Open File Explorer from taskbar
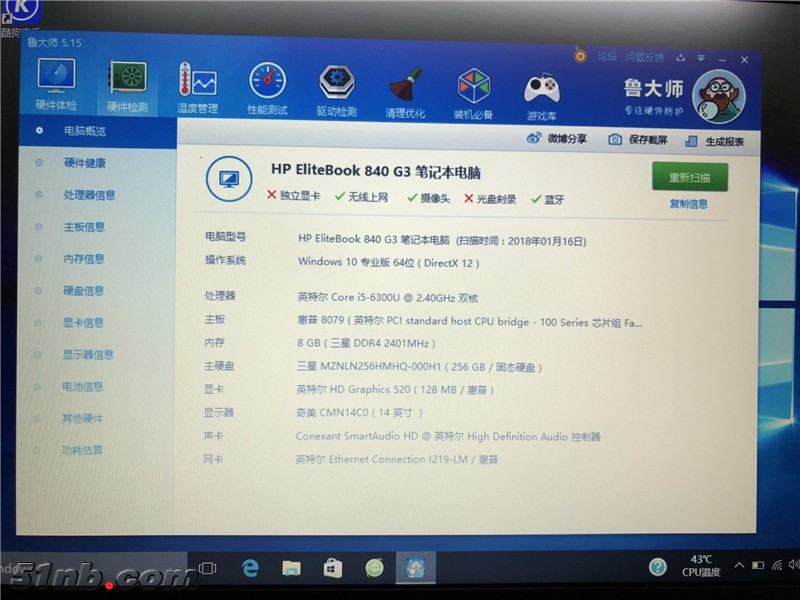 (291, 567)
